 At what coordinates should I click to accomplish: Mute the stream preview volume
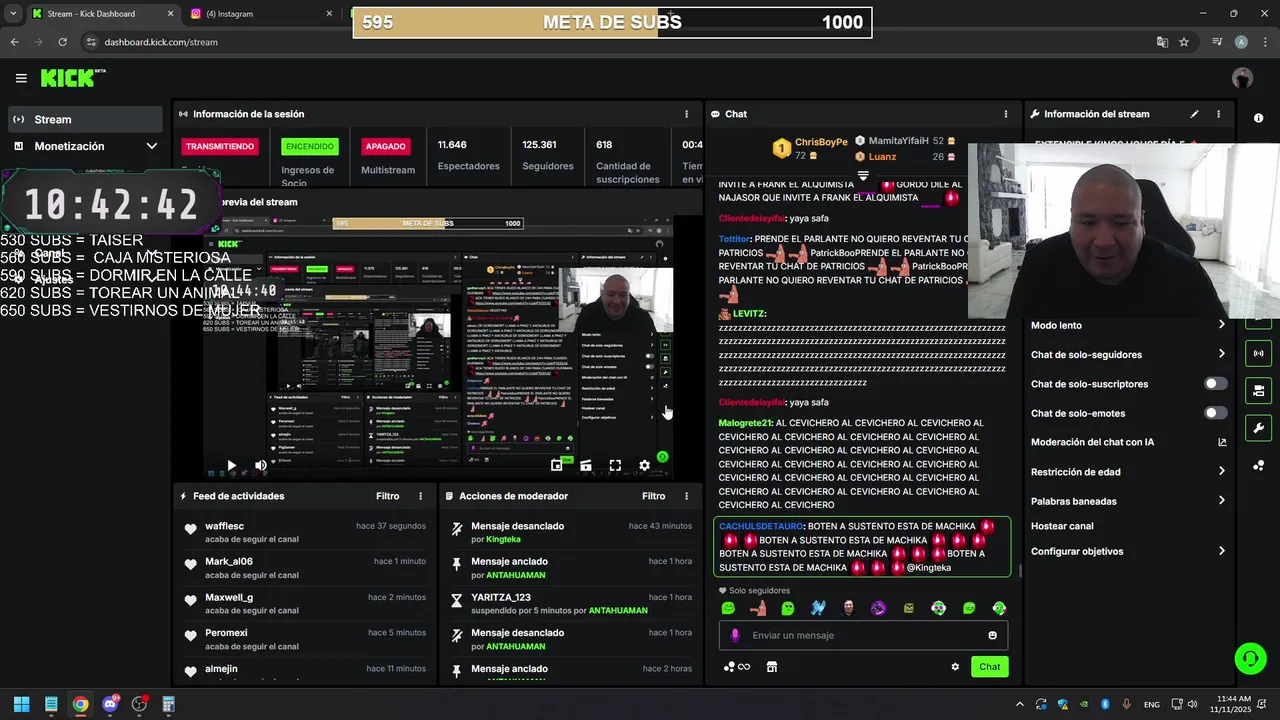pyautogui.click(x=261, y=465)
